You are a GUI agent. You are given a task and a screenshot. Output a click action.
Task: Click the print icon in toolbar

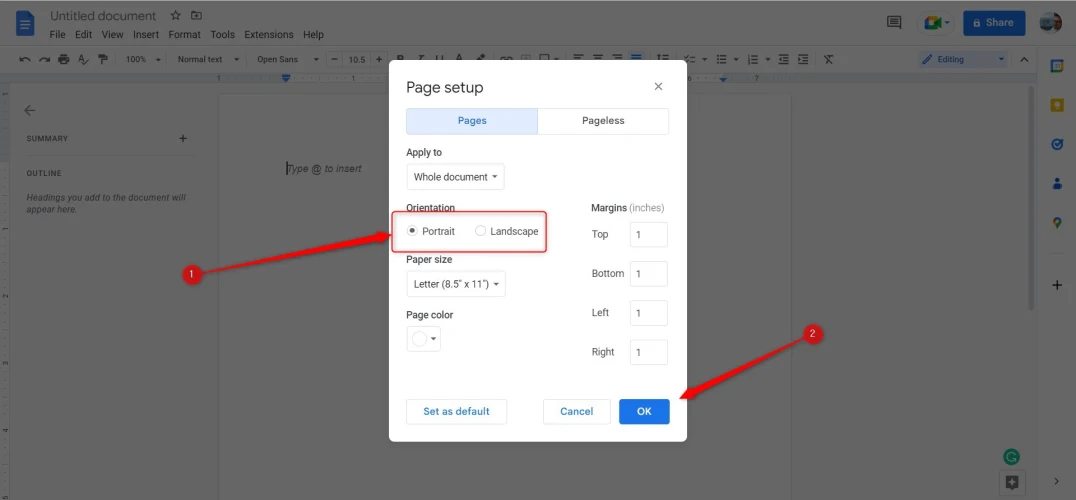[64, 59]
